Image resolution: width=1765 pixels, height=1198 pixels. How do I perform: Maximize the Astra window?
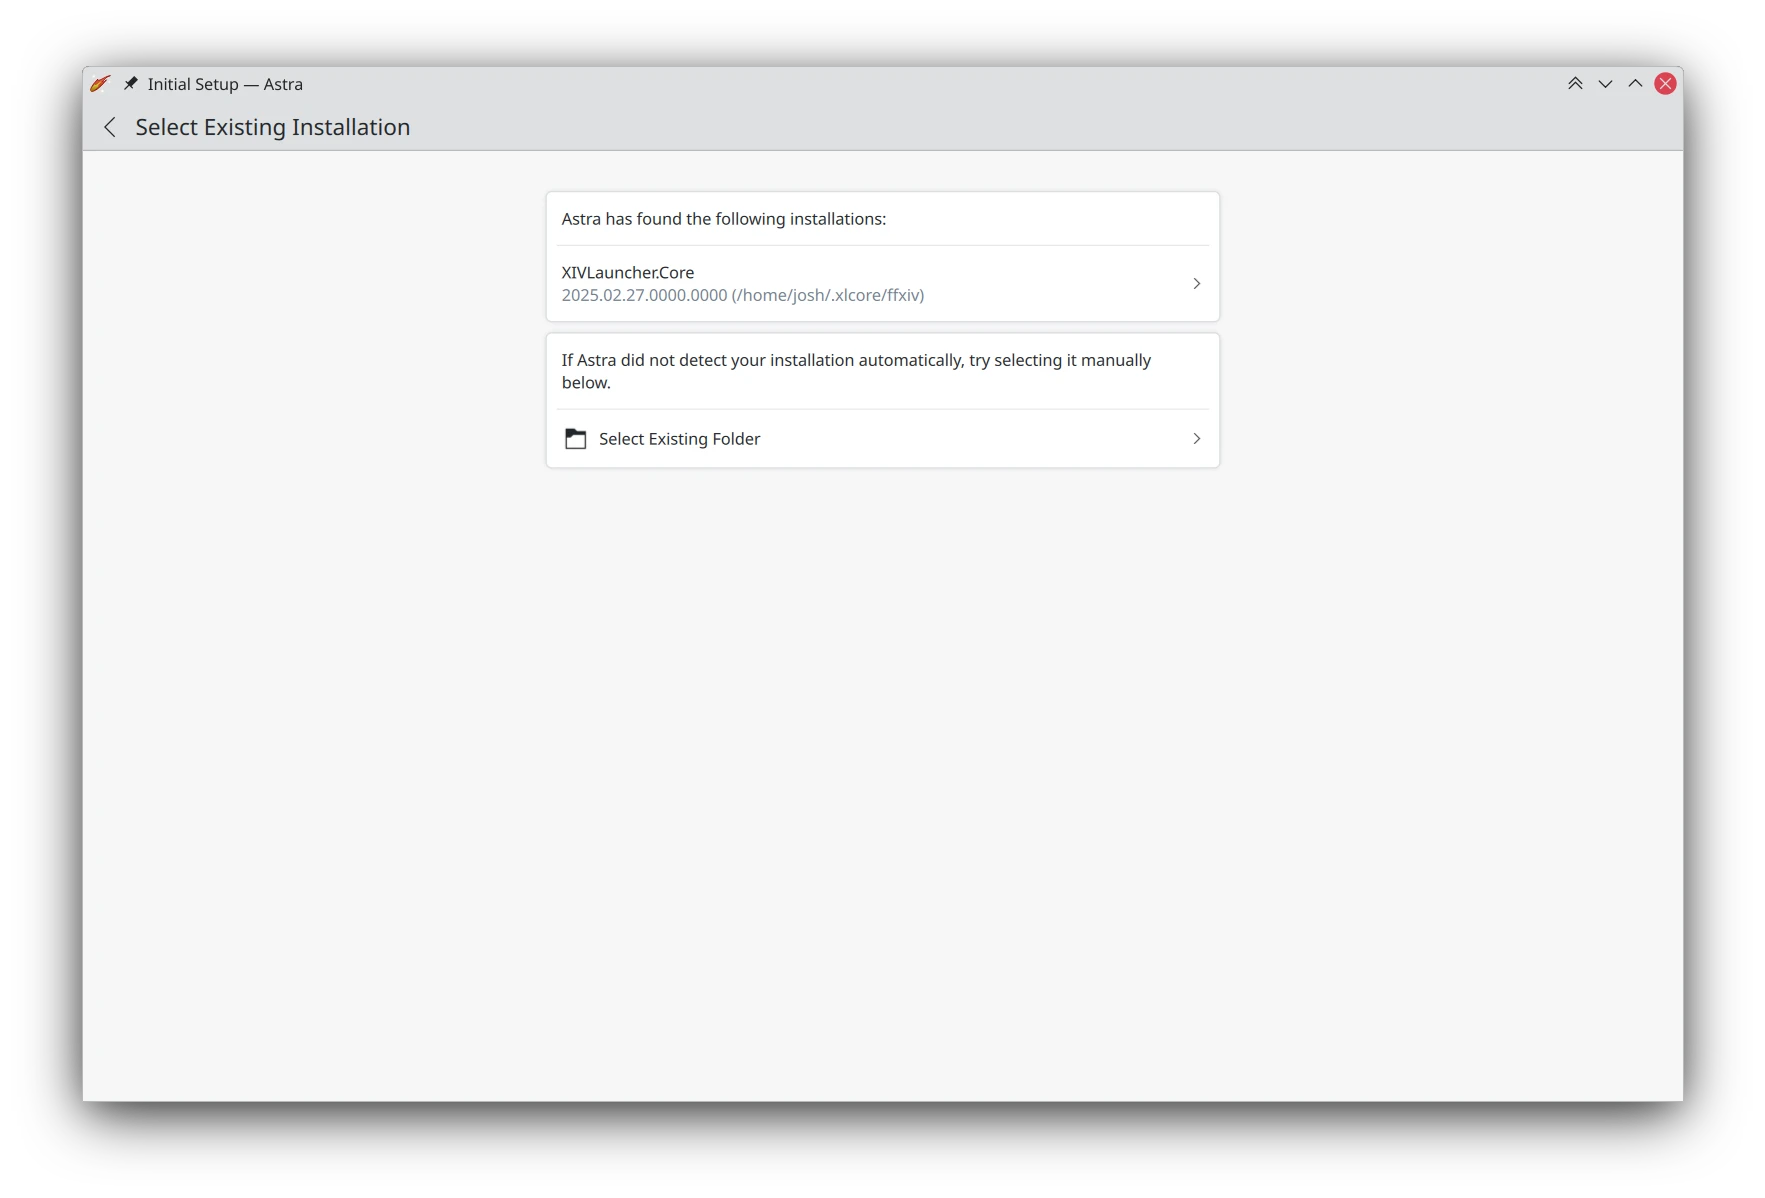click(1635, 84)
